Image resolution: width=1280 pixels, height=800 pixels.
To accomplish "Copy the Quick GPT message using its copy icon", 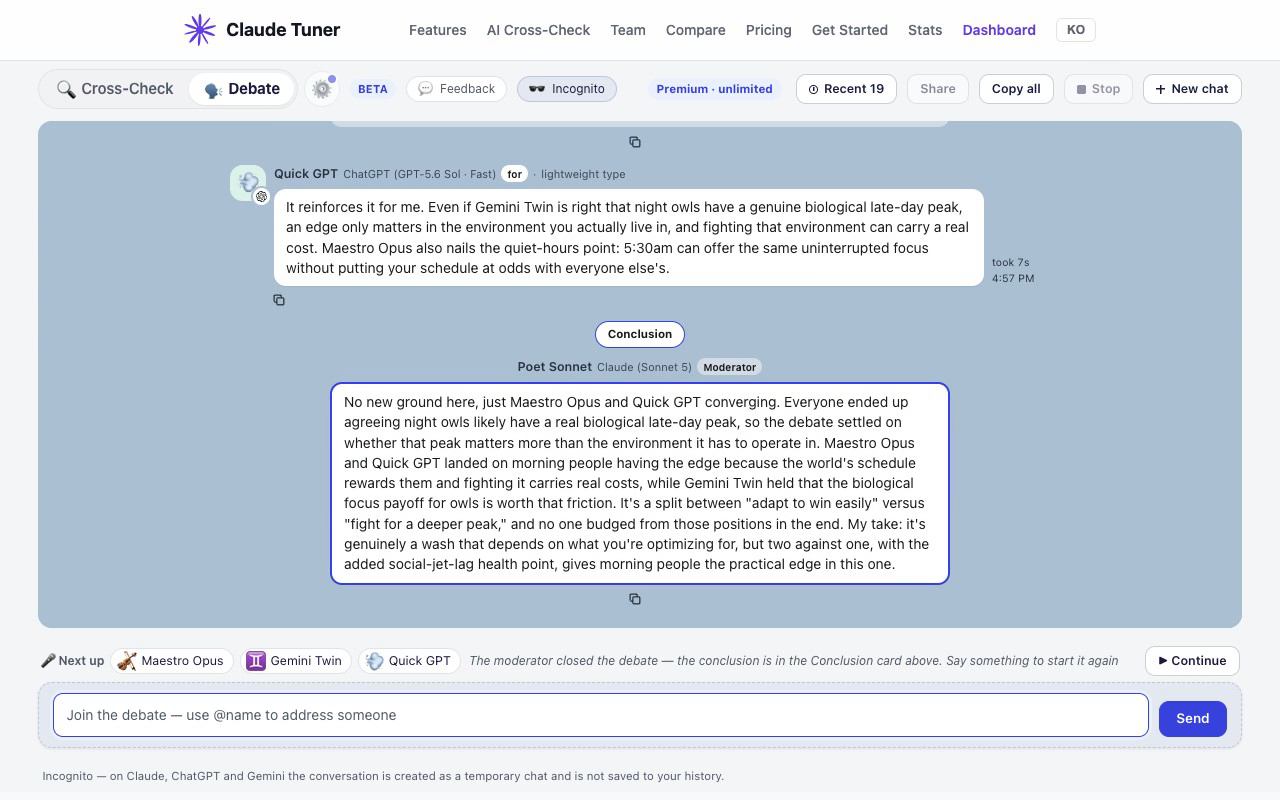I will point(279,300).
